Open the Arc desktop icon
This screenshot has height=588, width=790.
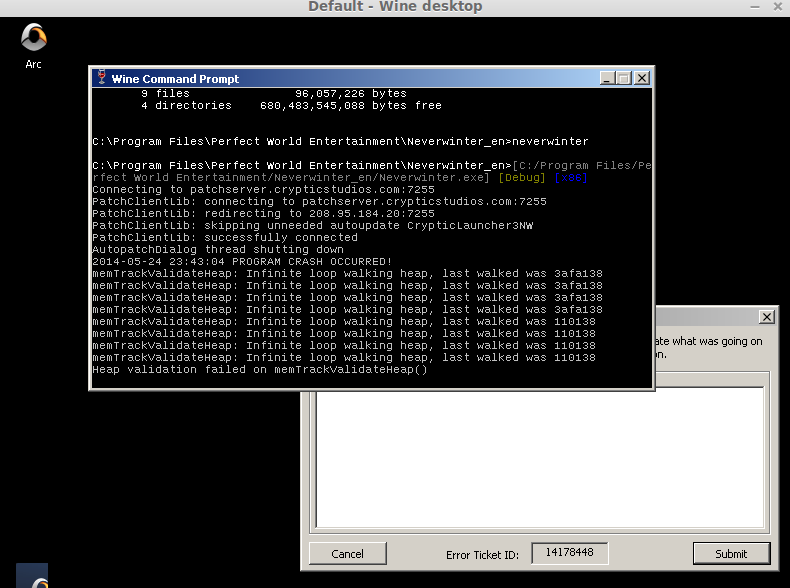33,46
